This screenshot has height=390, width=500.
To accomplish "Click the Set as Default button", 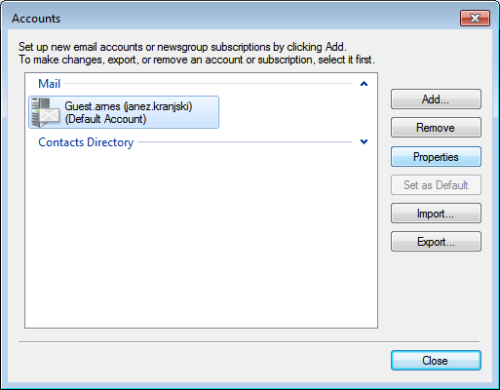I will [x=436, y=185].
